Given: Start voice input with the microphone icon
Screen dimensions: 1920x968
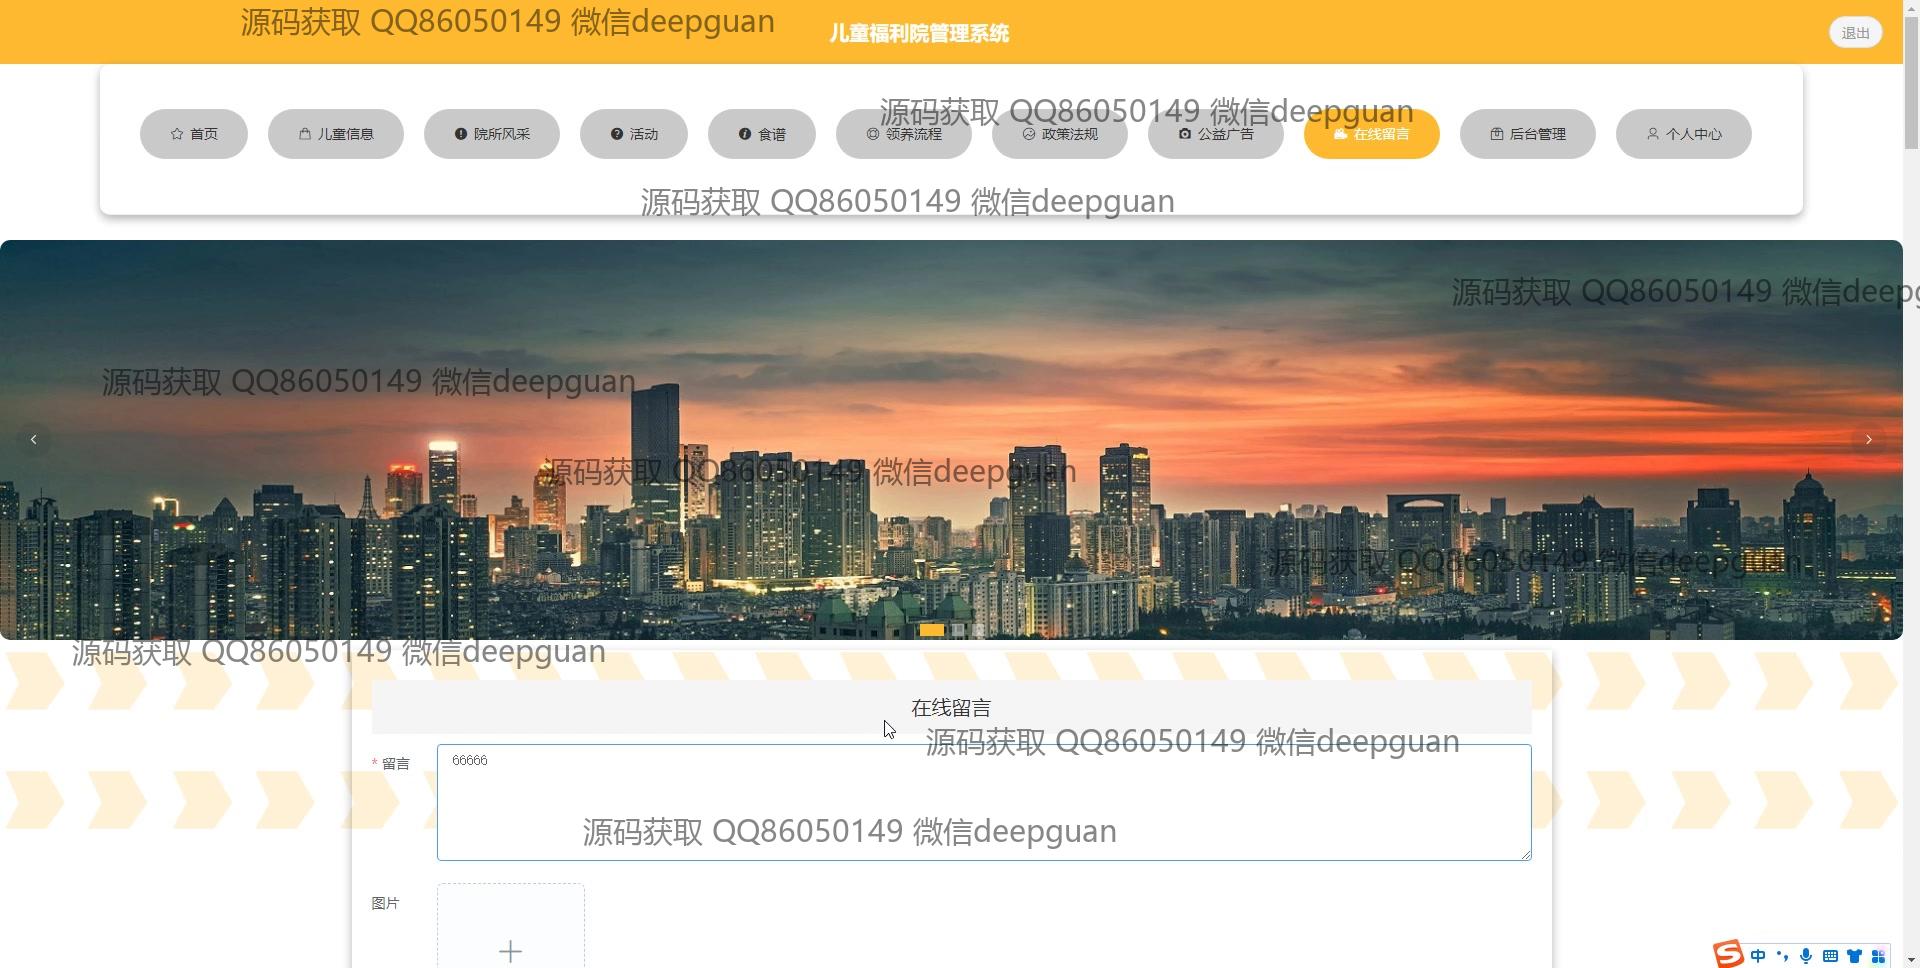Looking at the screenshot, I should coord(1806,956).
